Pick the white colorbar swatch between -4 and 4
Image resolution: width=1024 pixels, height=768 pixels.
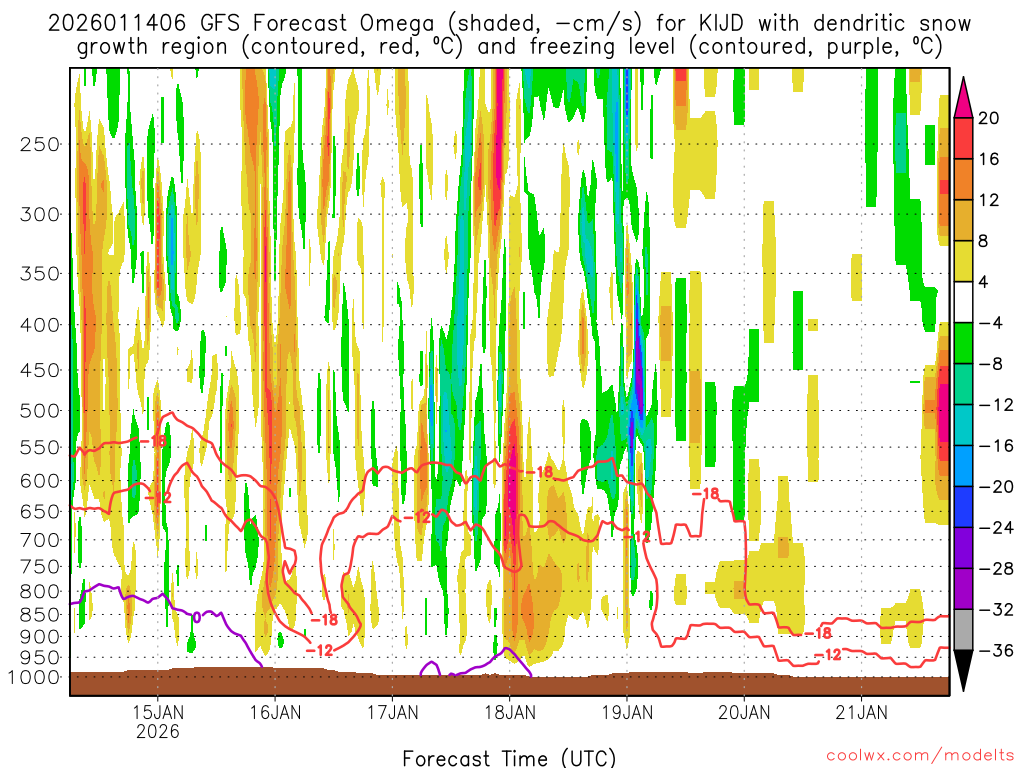point(963,303)
